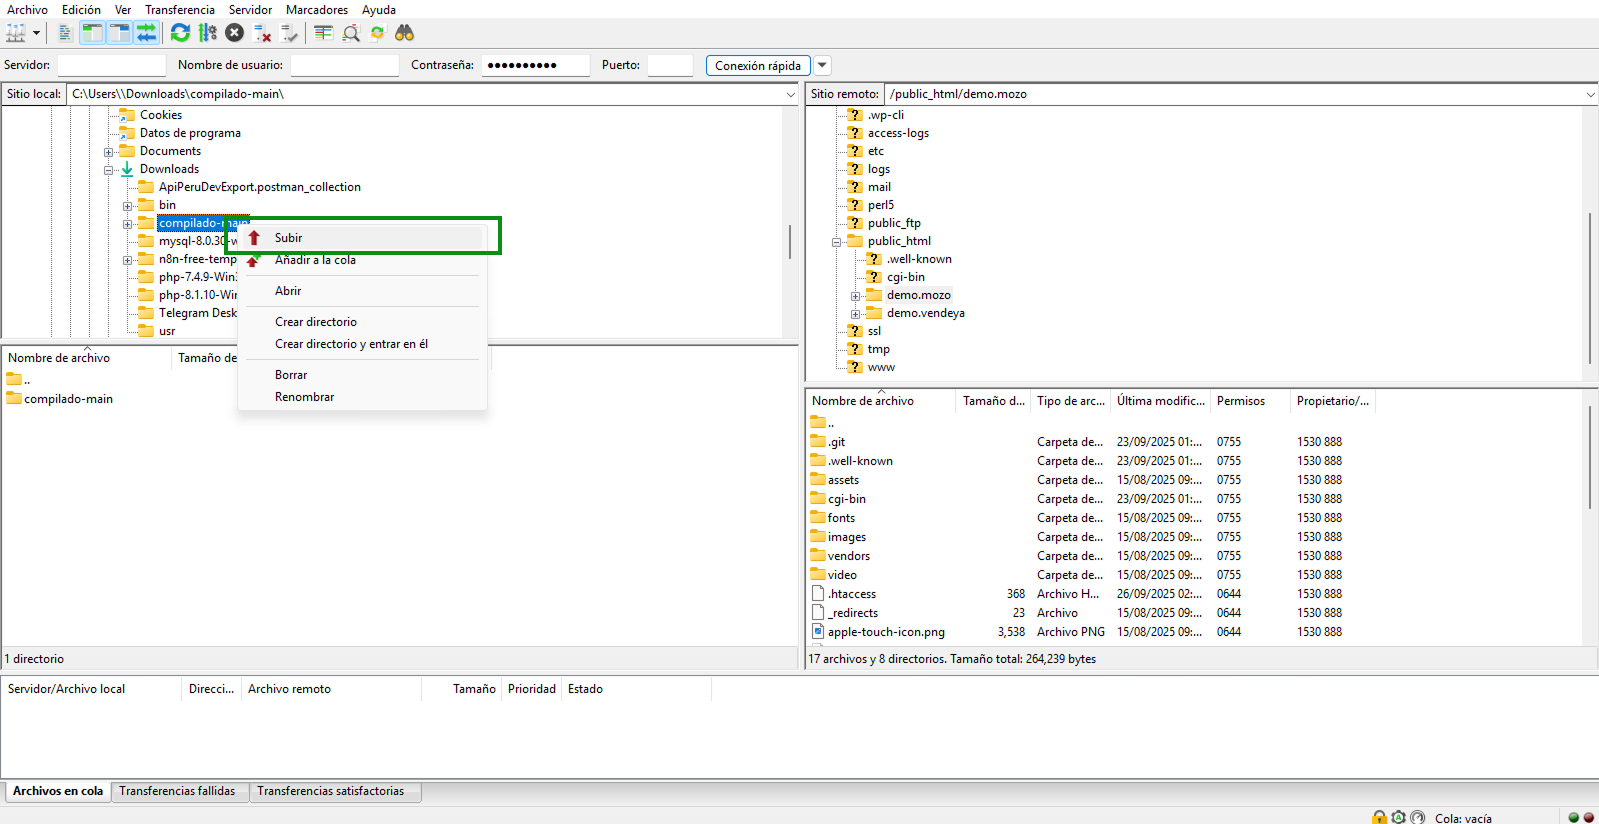Open the Site Manager icon
1599x824 pixels.
pos(16,33)
